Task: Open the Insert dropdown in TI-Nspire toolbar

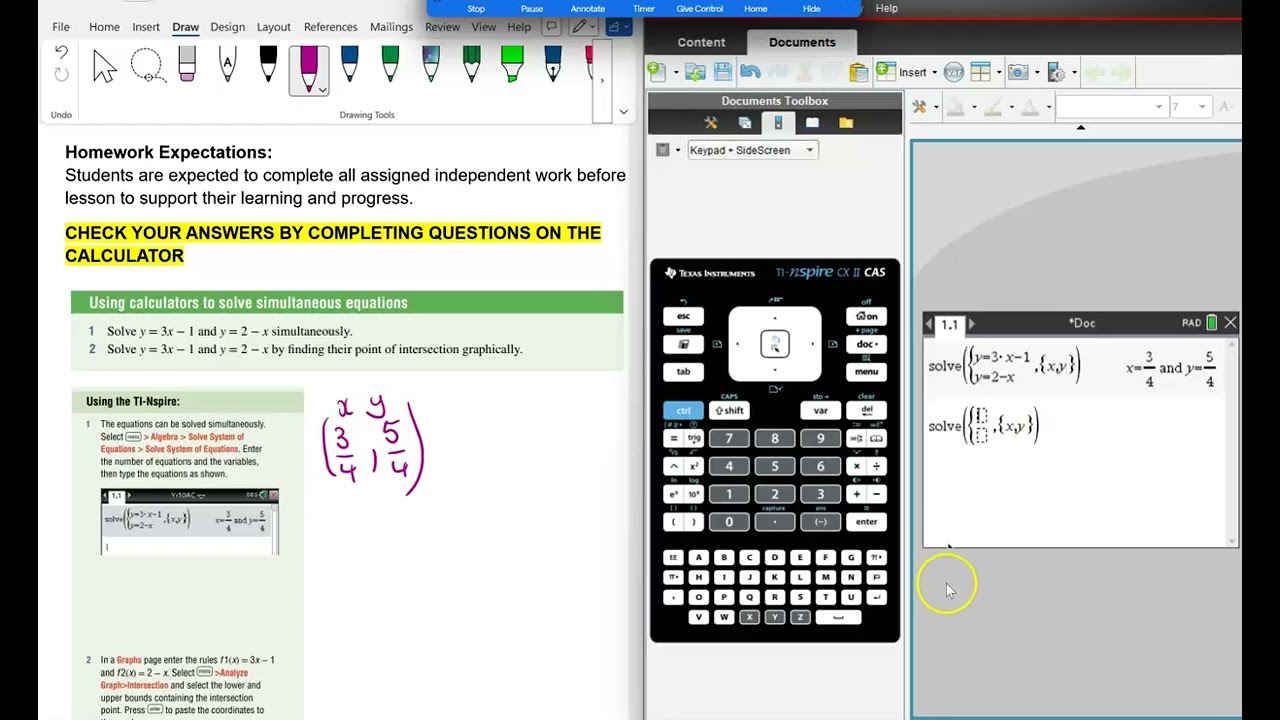Action: 907,72
